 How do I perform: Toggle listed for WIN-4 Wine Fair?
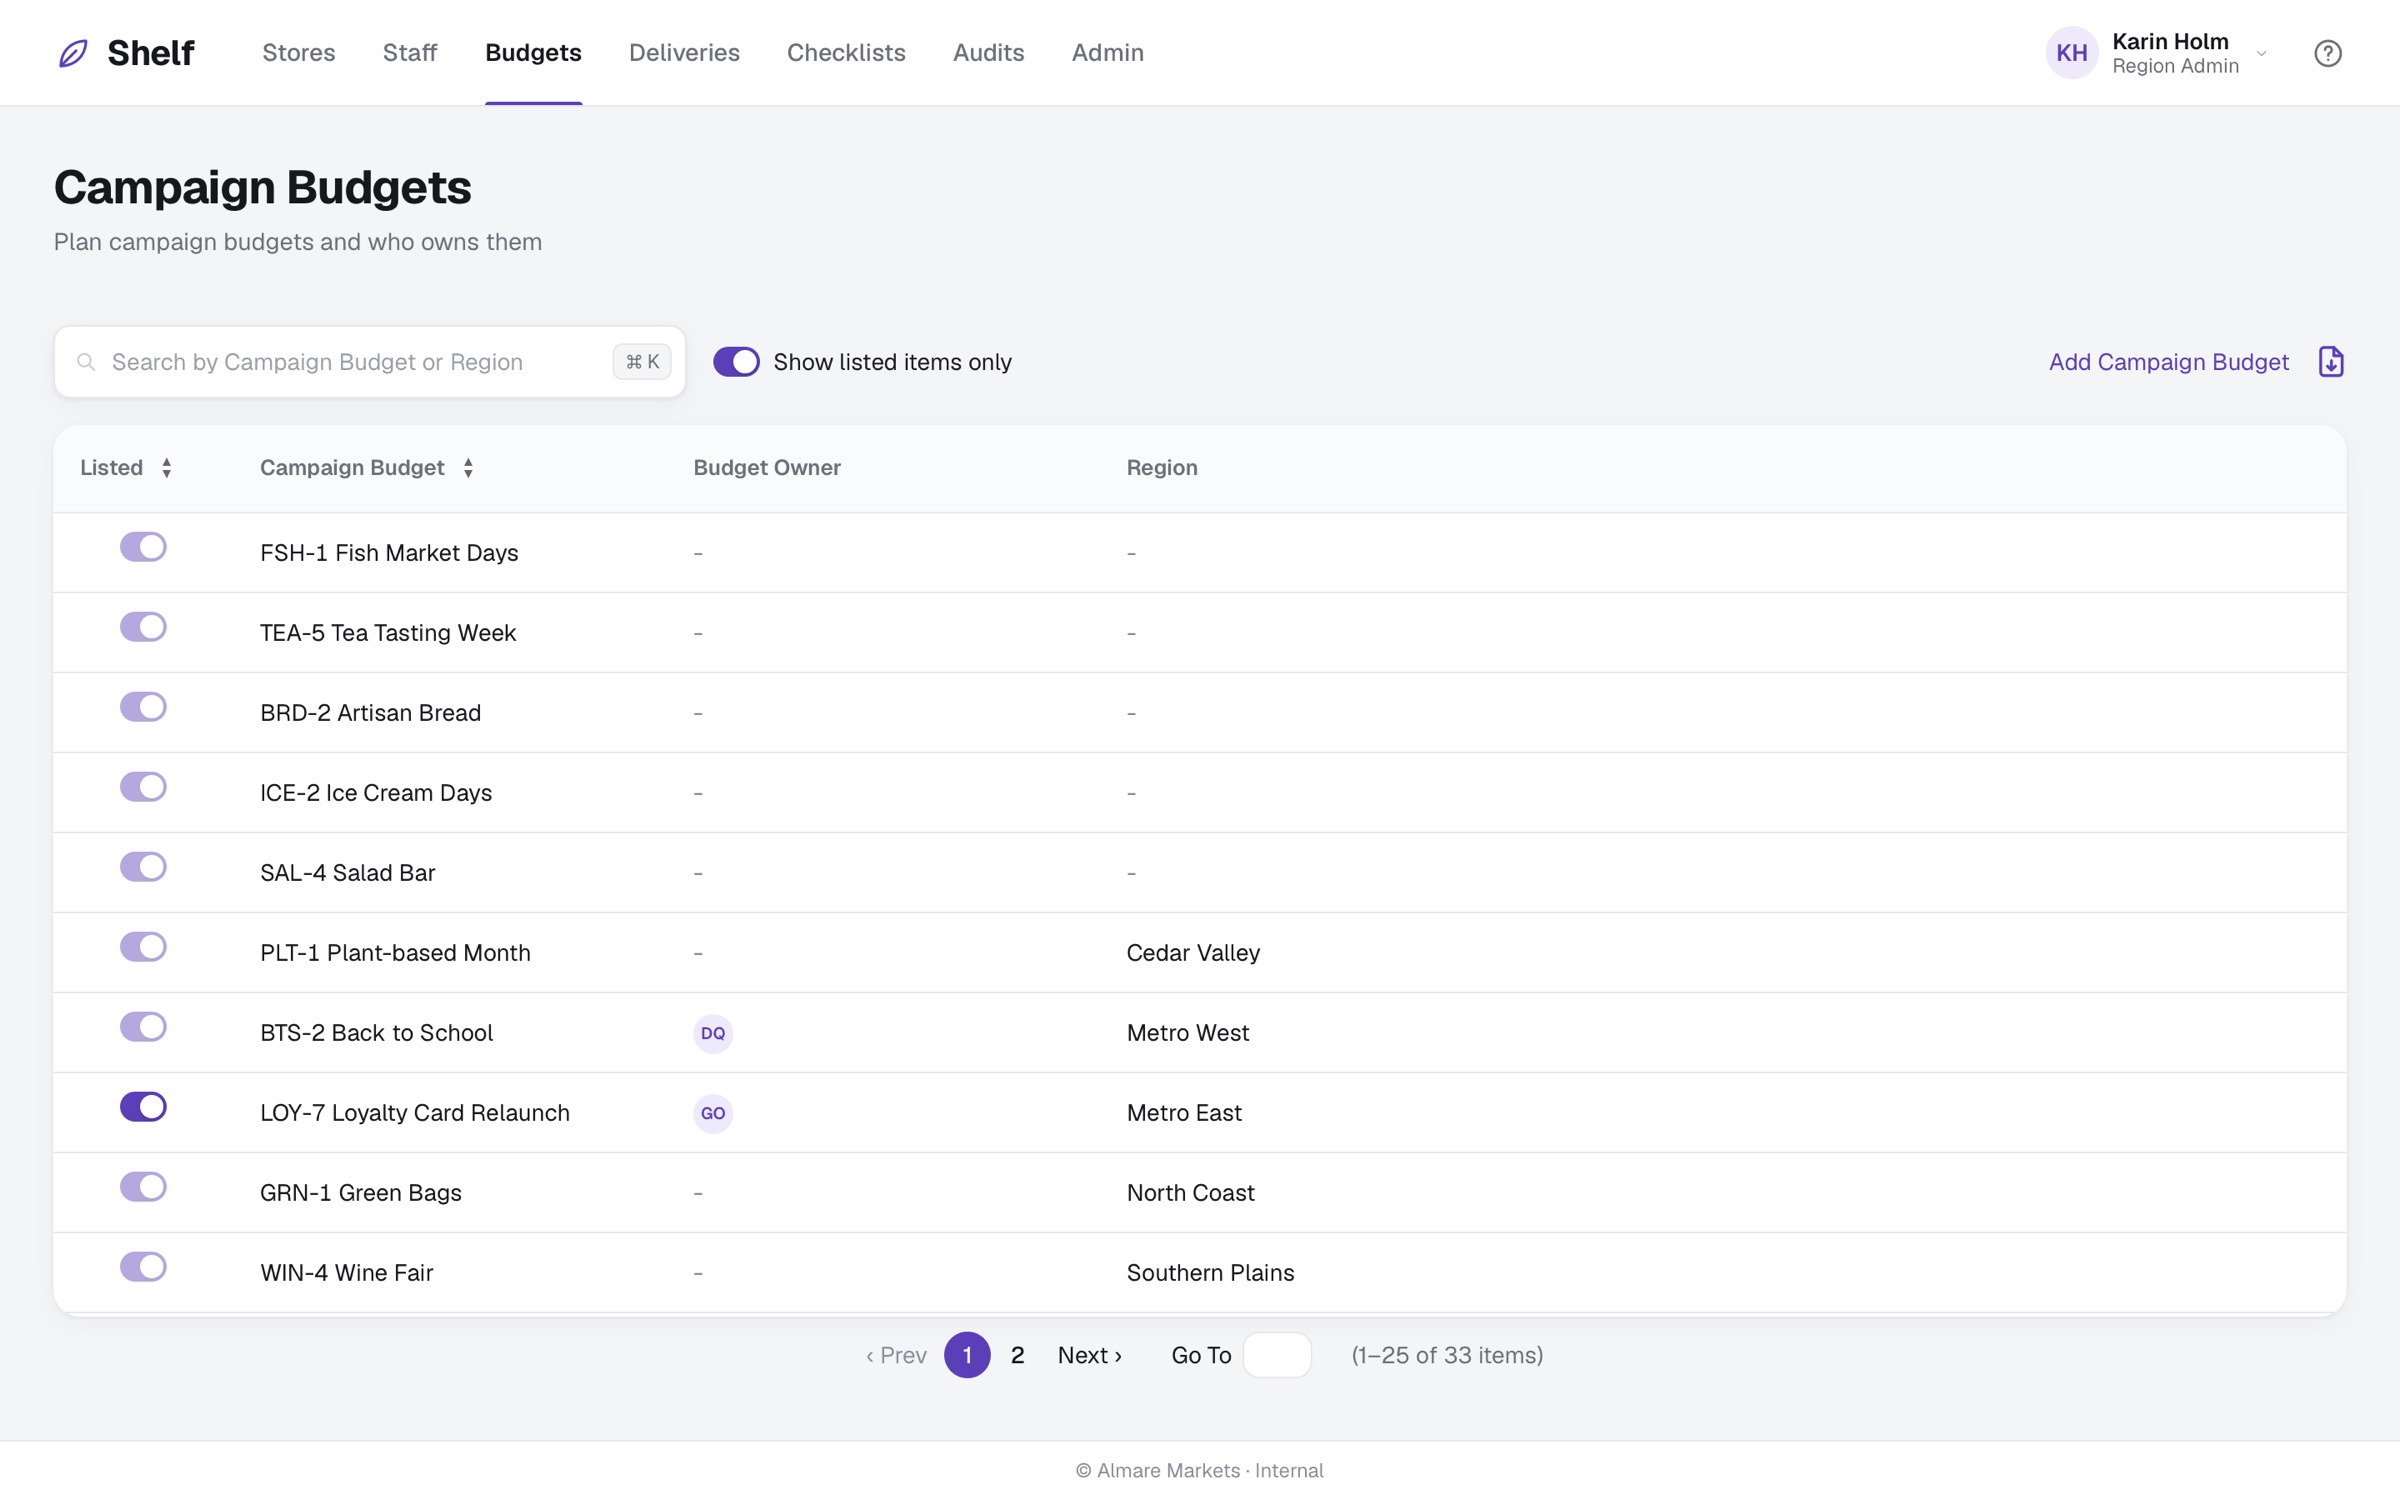[x=143, y=1267]
